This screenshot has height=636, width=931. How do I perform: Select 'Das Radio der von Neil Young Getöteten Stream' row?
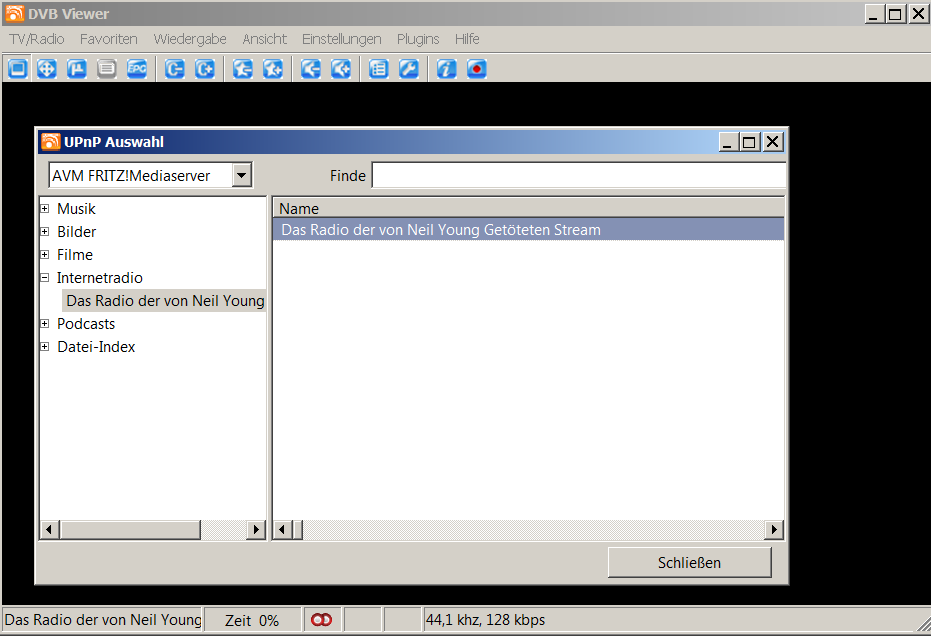[x=528, y=230]
